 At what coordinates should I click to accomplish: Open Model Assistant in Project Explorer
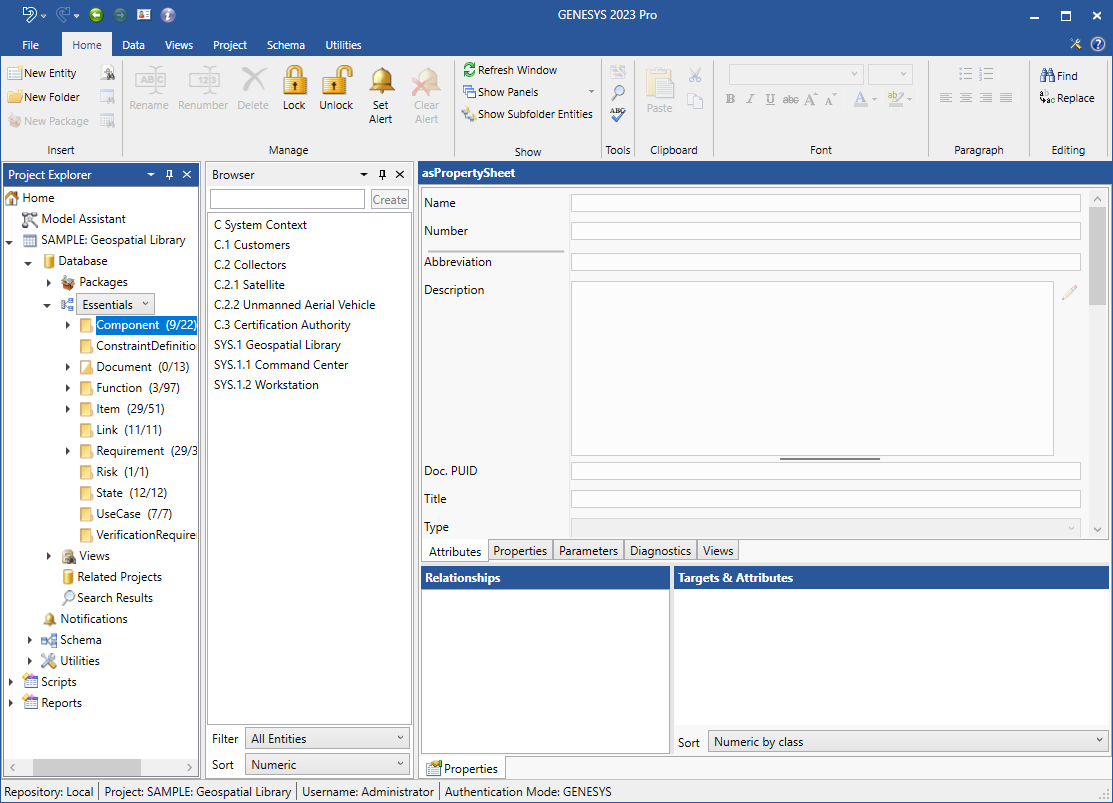click(74, 219)
